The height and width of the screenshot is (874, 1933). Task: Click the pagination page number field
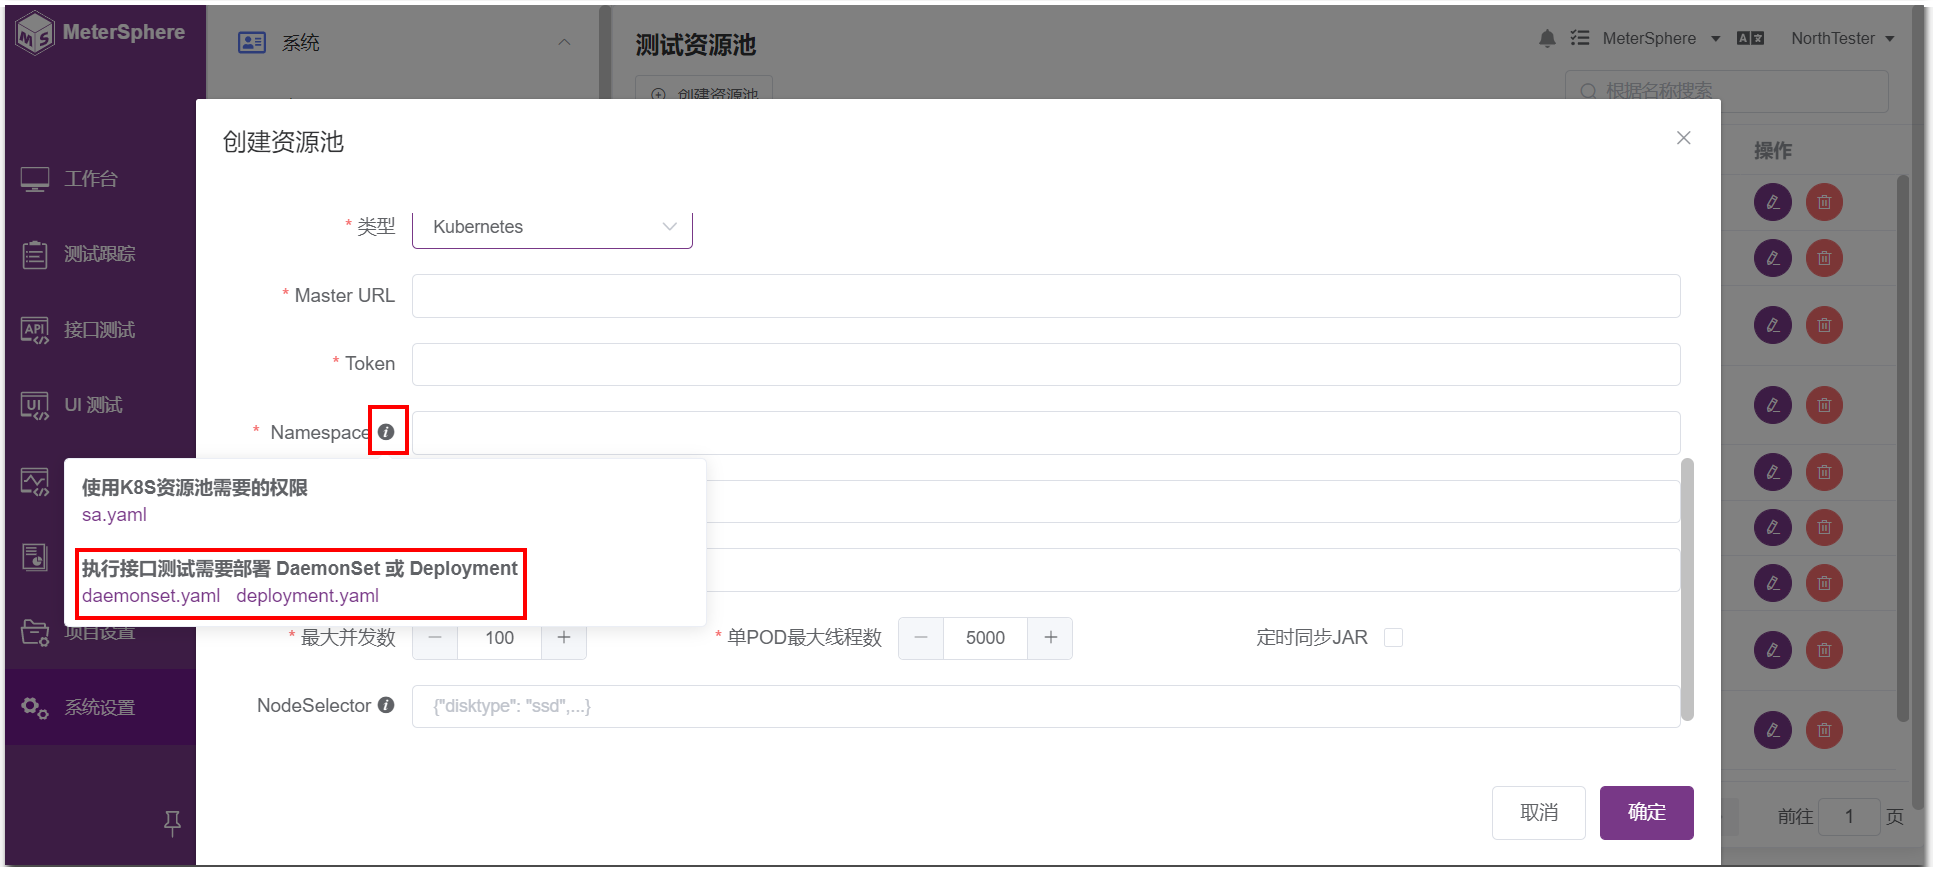(x=1849, y=817)
